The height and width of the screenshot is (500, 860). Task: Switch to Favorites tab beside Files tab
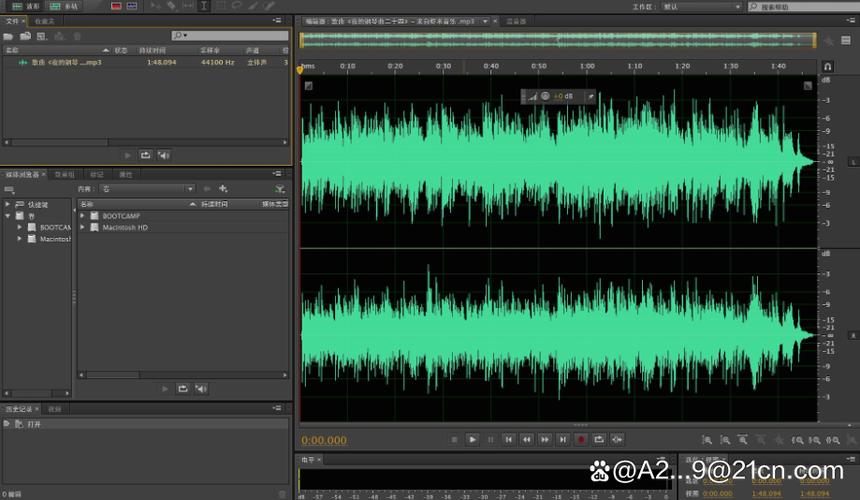(x=44, y=21)
